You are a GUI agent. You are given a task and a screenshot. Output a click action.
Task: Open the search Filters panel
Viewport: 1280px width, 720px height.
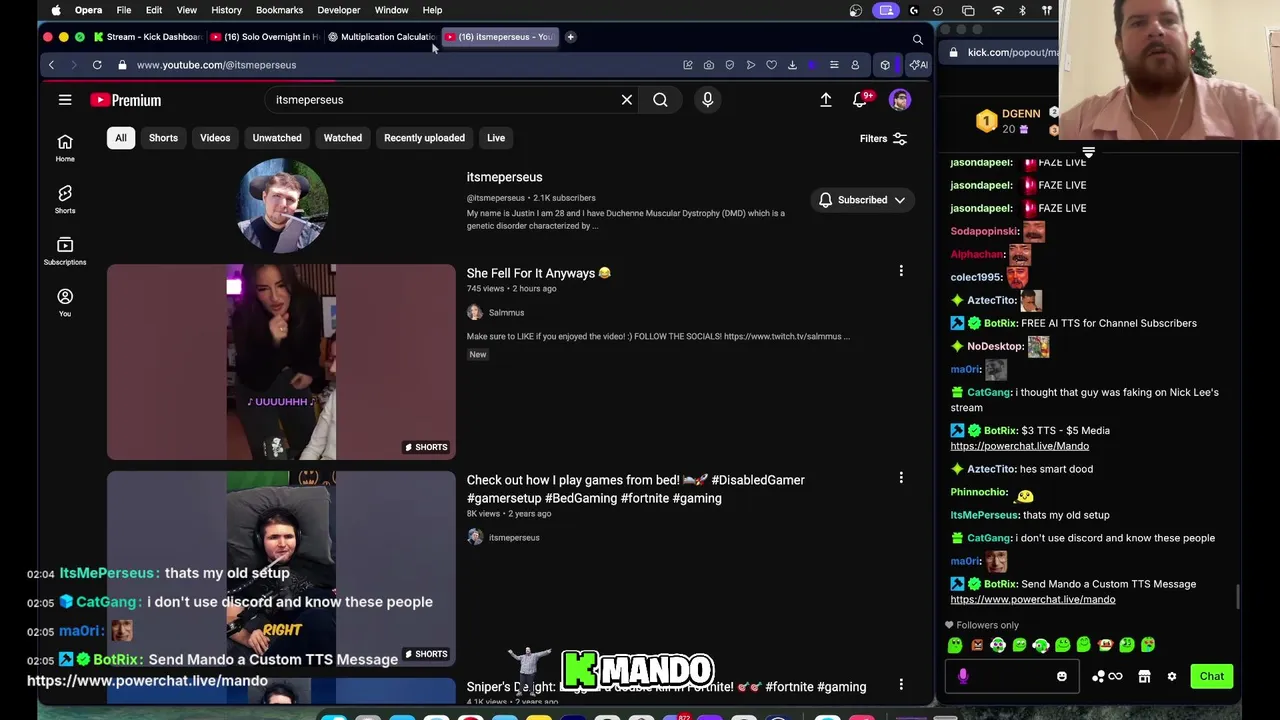point(883,139)
